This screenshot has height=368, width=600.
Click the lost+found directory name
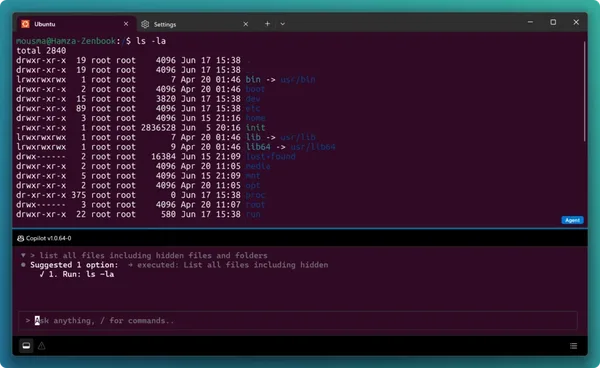pos(270,156)
